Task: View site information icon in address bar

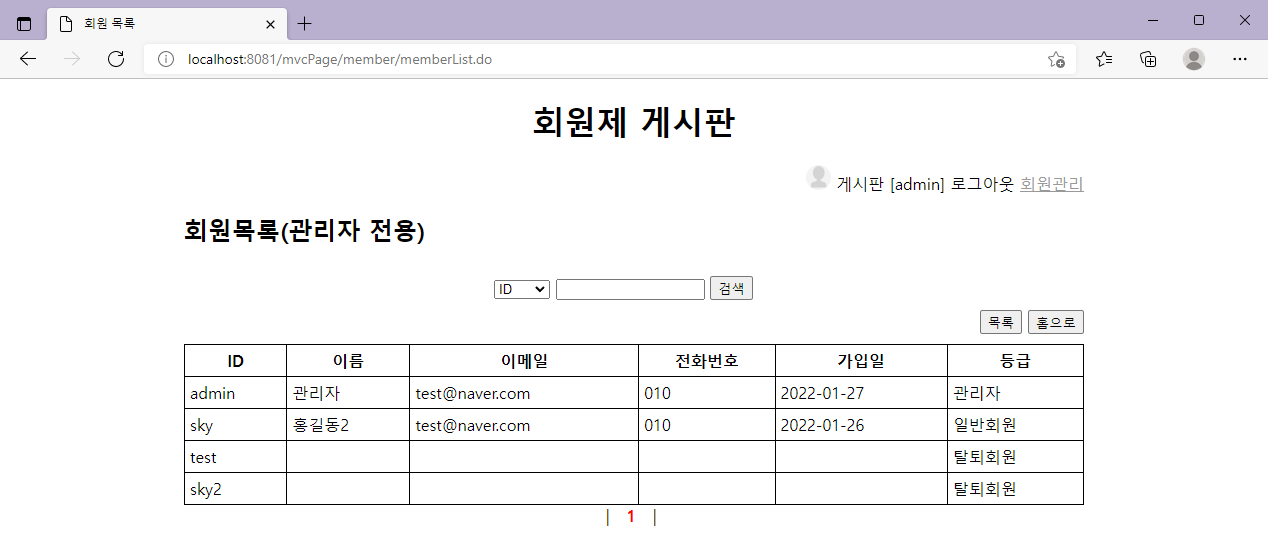Action: [x=166, y=59]
